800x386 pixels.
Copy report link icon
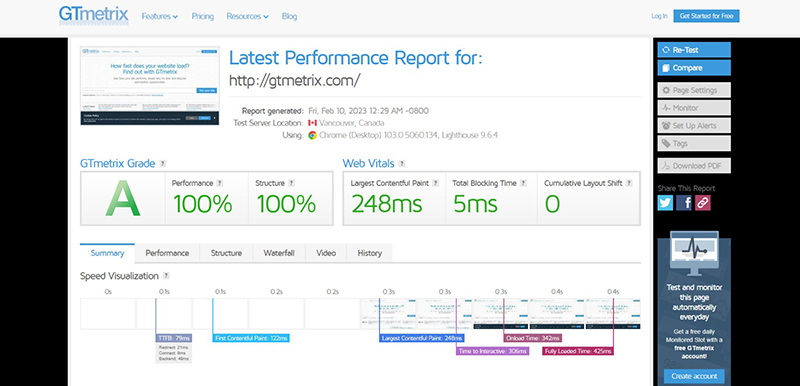pos(703,203)
